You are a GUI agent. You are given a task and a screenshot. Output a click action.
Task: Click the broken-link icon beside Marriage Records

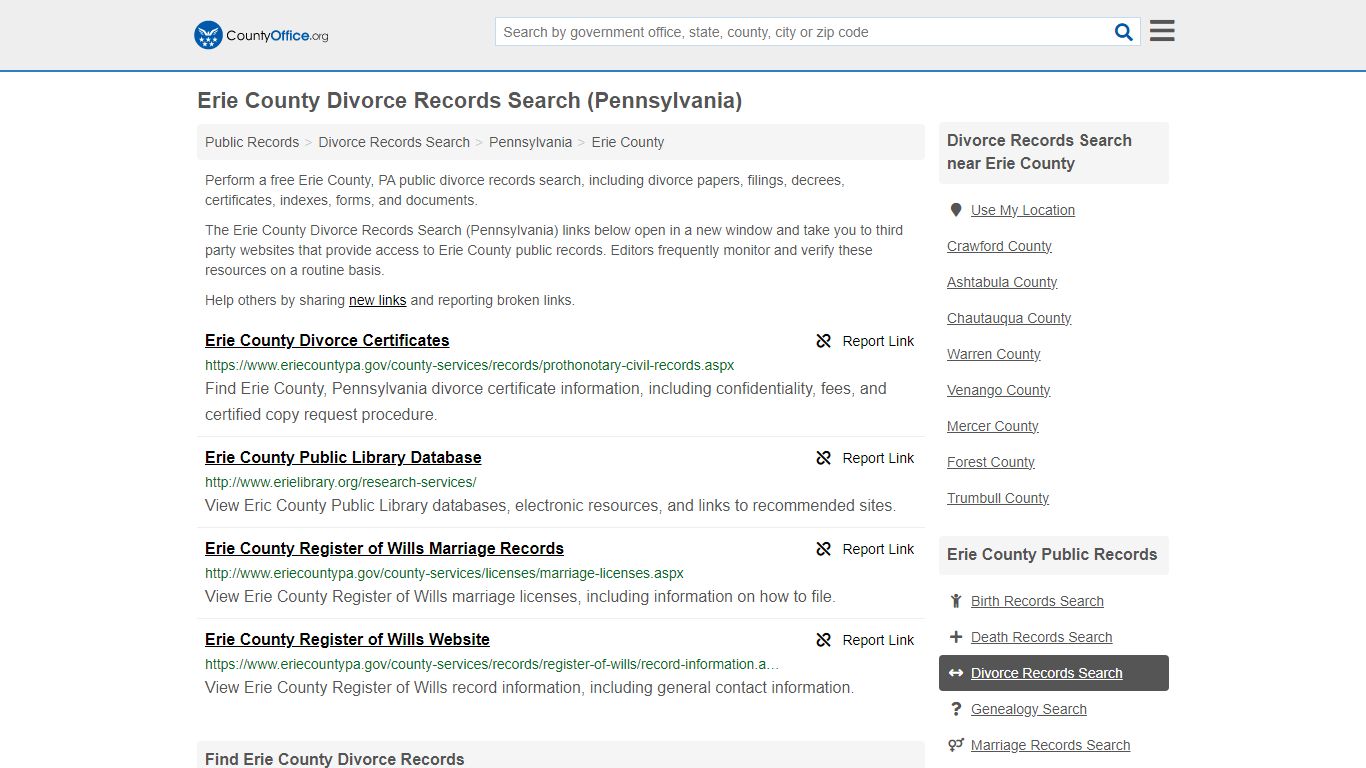click(x=824, y=549)
